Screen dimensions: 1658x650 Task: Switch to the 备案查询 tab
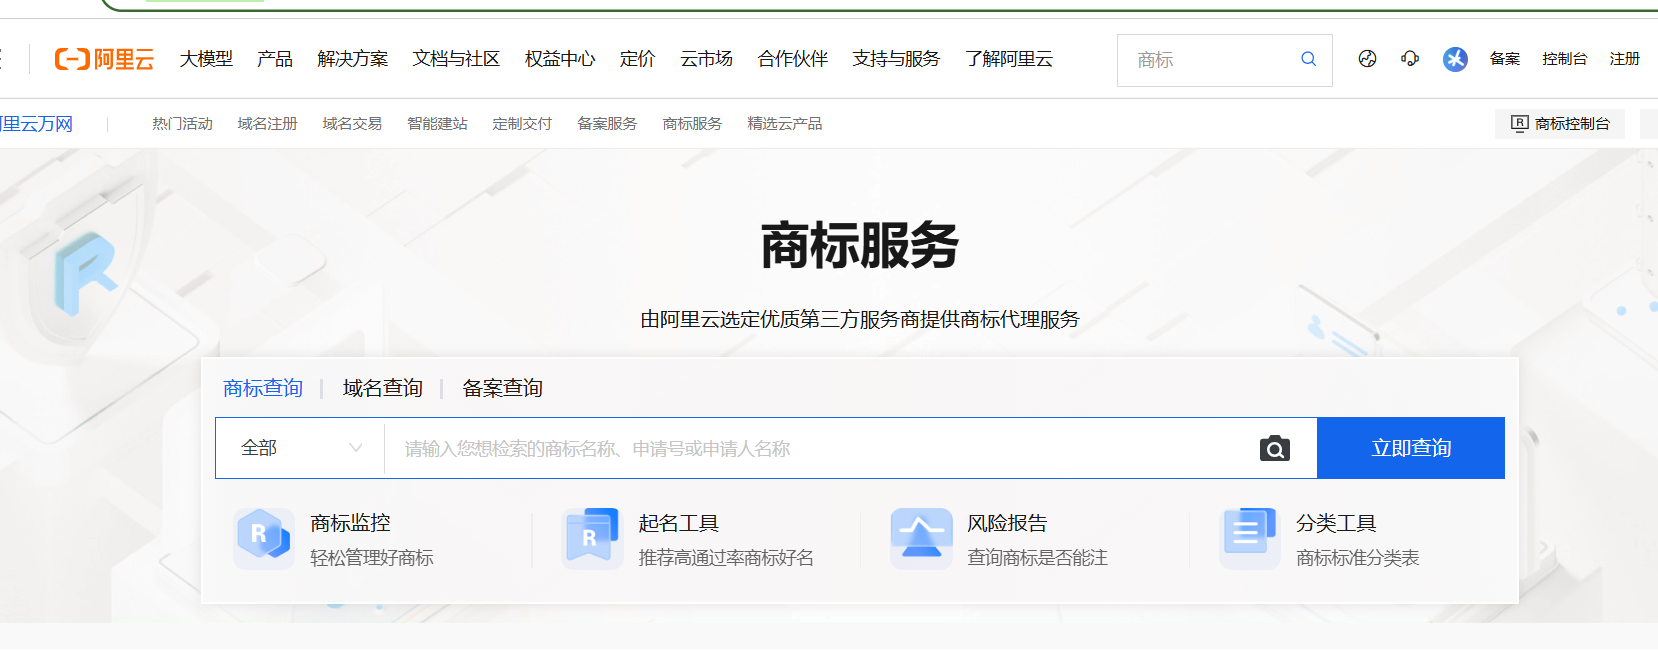[x=502, y=388]
